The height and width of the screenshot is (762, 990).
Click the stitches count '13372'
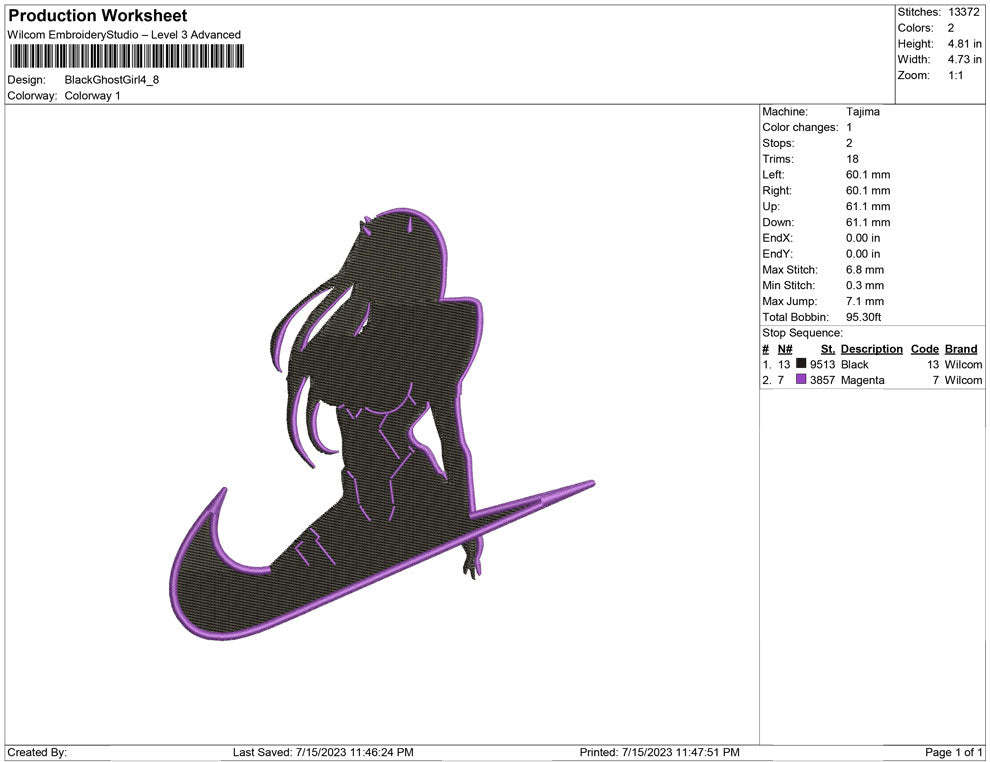pyautogui.click(x=963, y=12)
